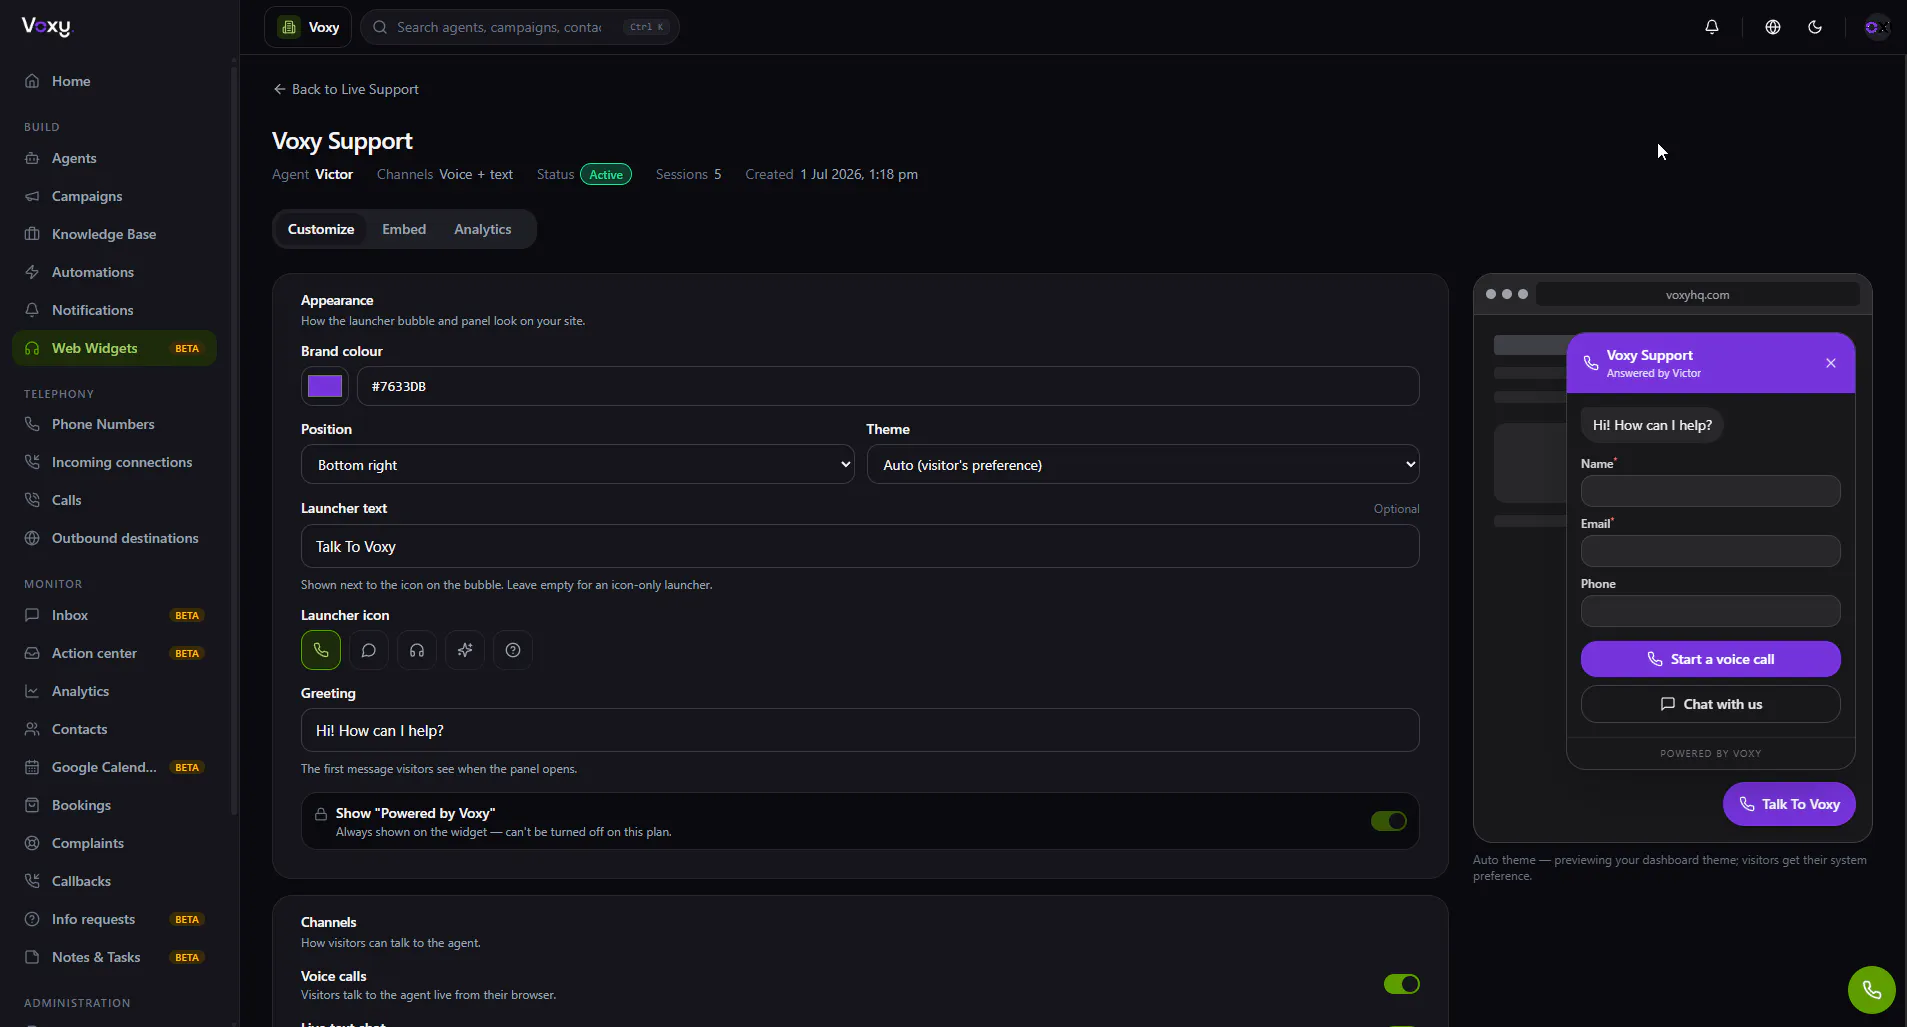Toggle the Voice calls switch

[1401, 984]
